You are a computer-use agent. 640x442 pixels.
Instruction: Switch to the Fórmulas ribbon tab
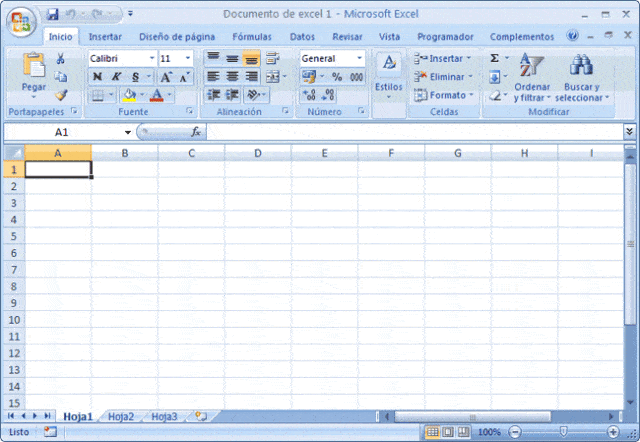tap(252, 37)
